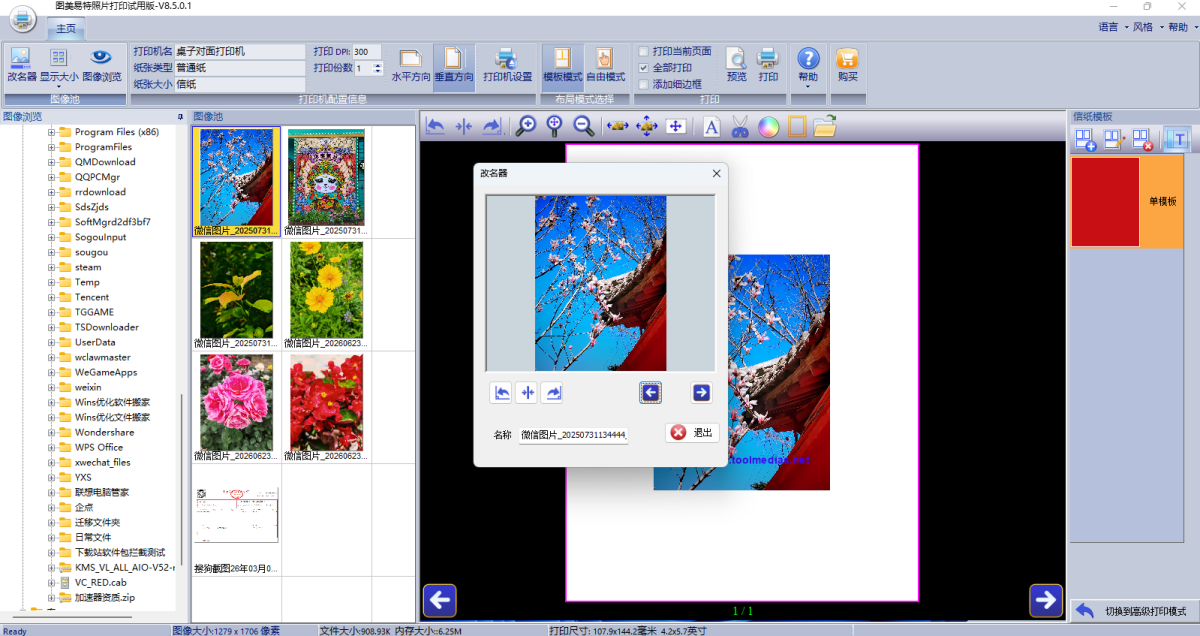Click the zoom out magnifier icon
The width and height of the screenshot is (1200, 636).
click(584, 126)
